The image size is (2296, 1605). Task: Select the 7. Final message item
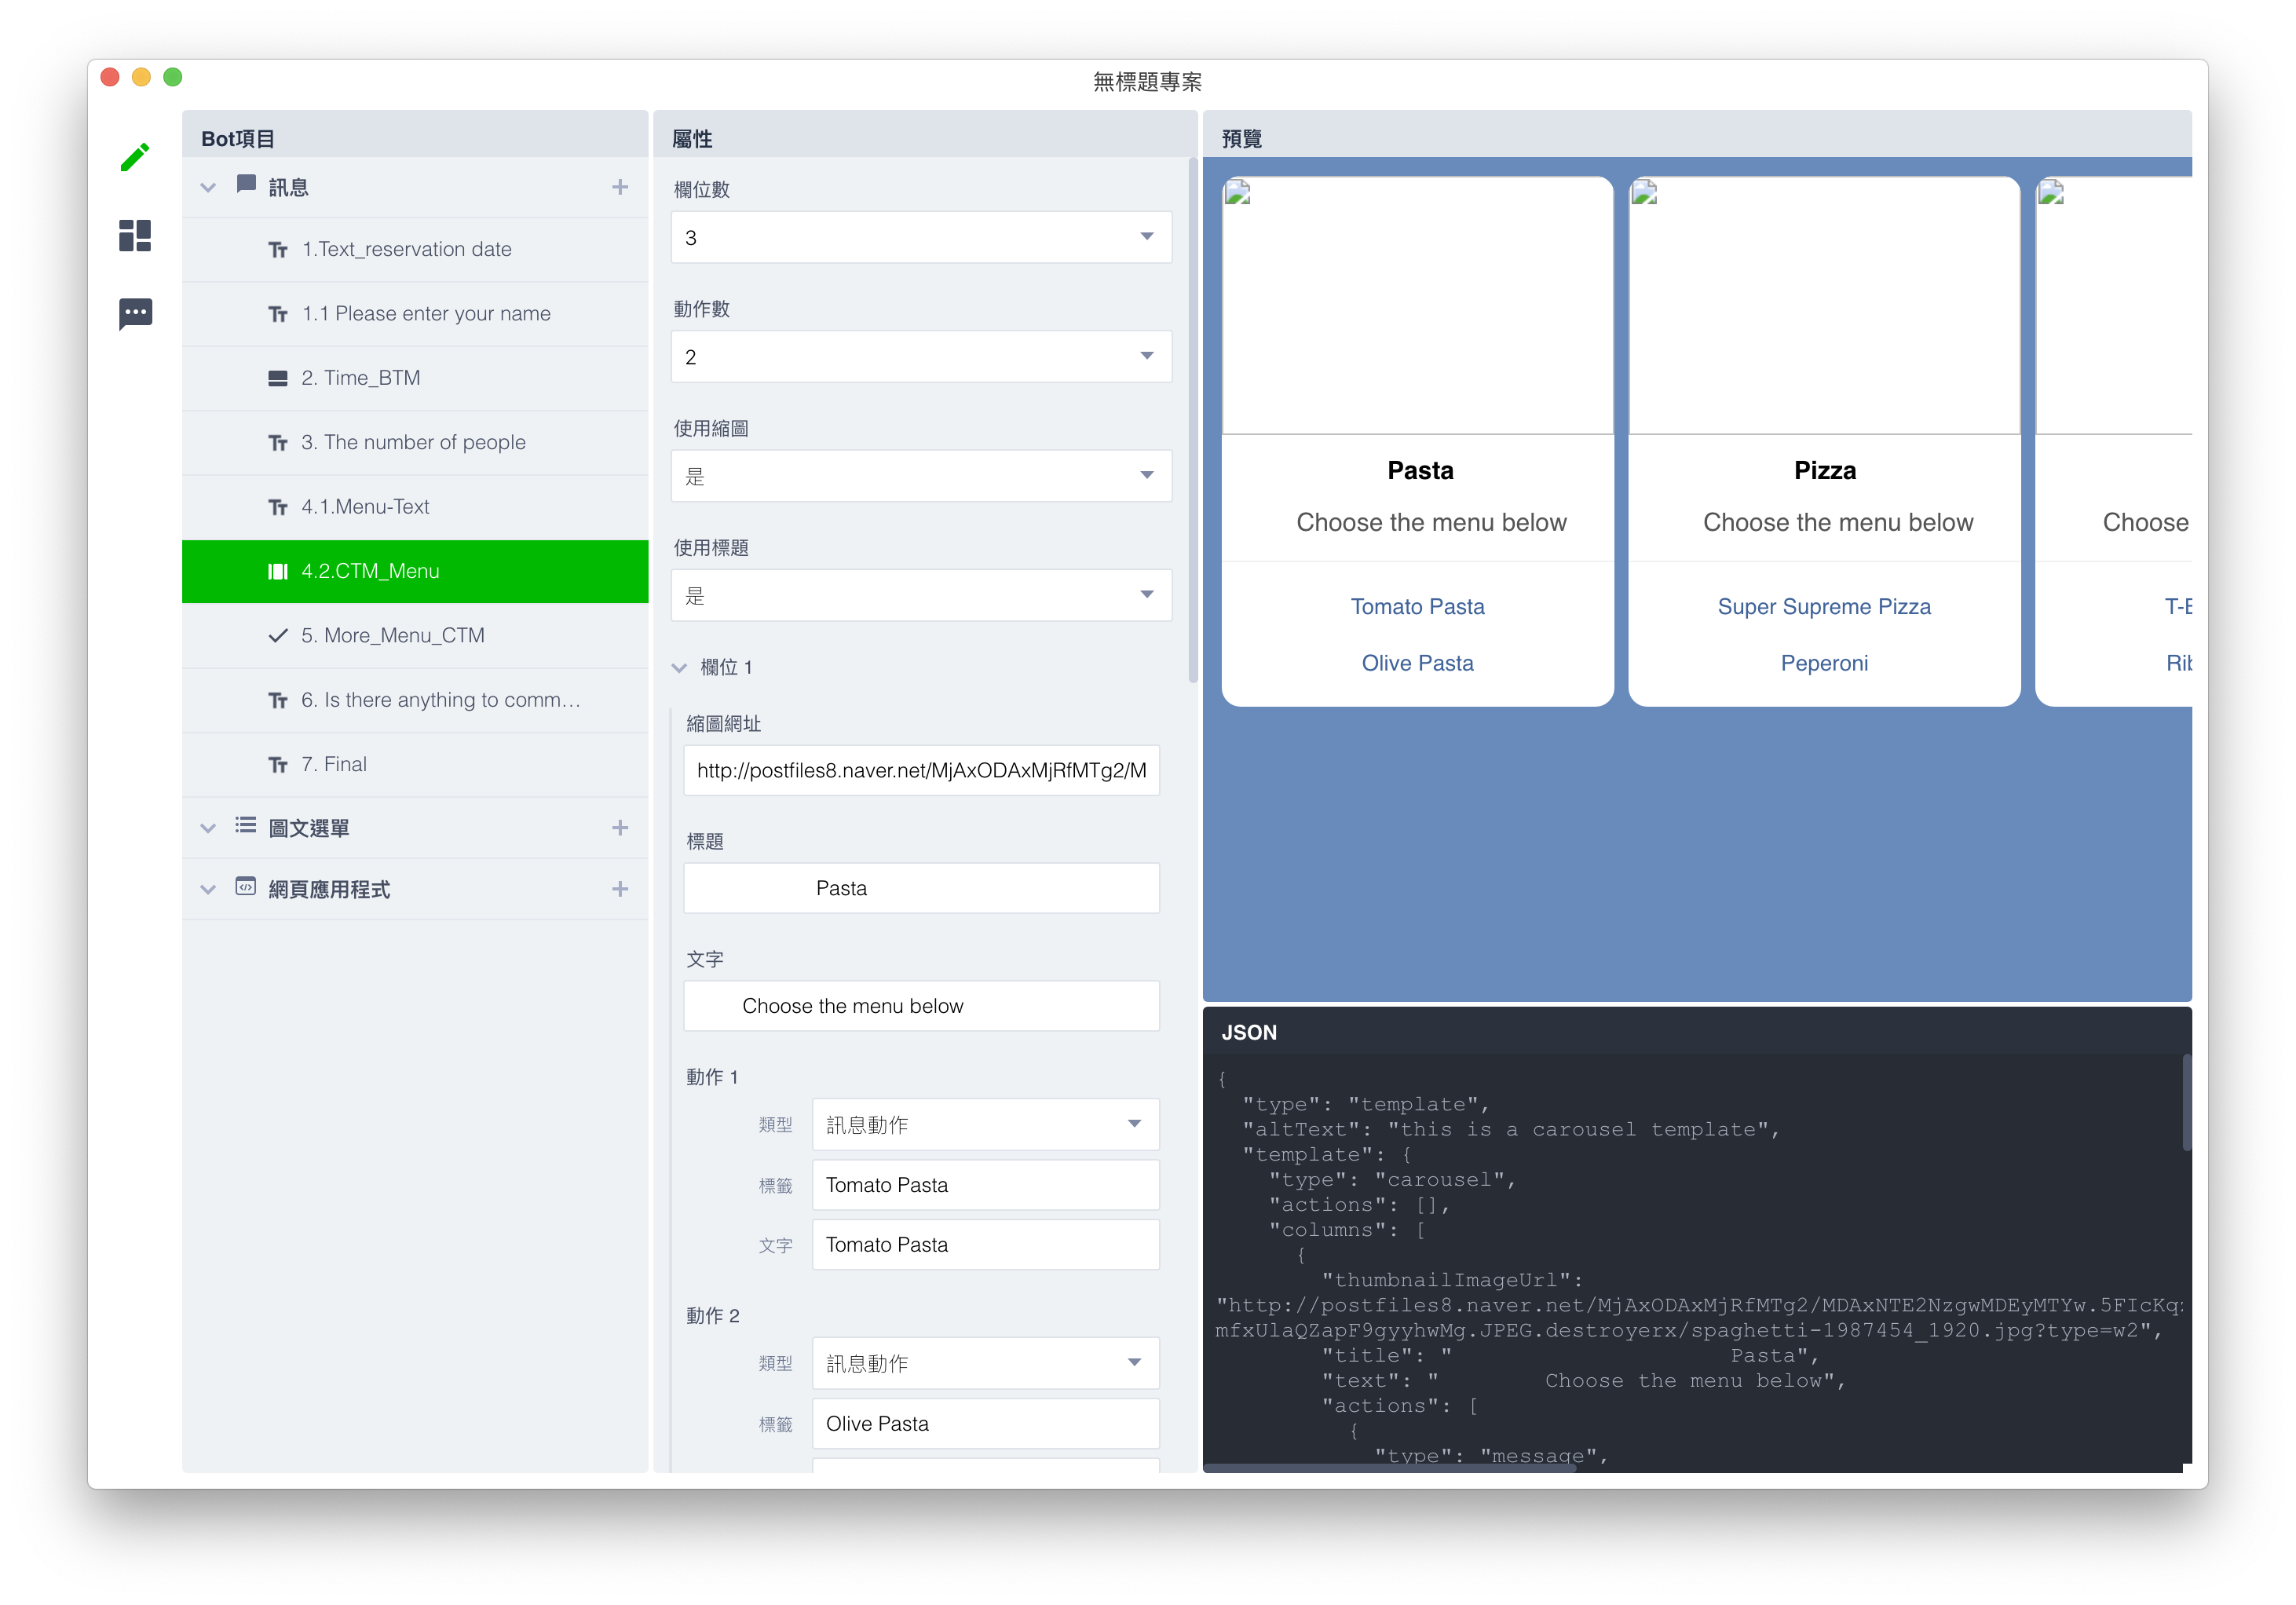(334, 764)
